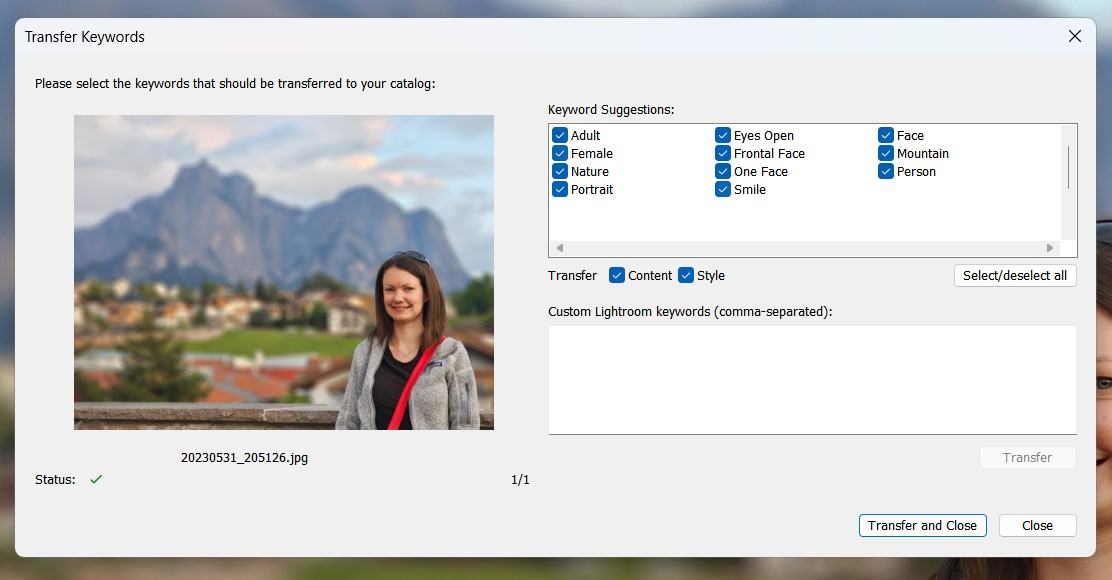Toggle the Eyes Open keyword checkbox

click(723, 135)
